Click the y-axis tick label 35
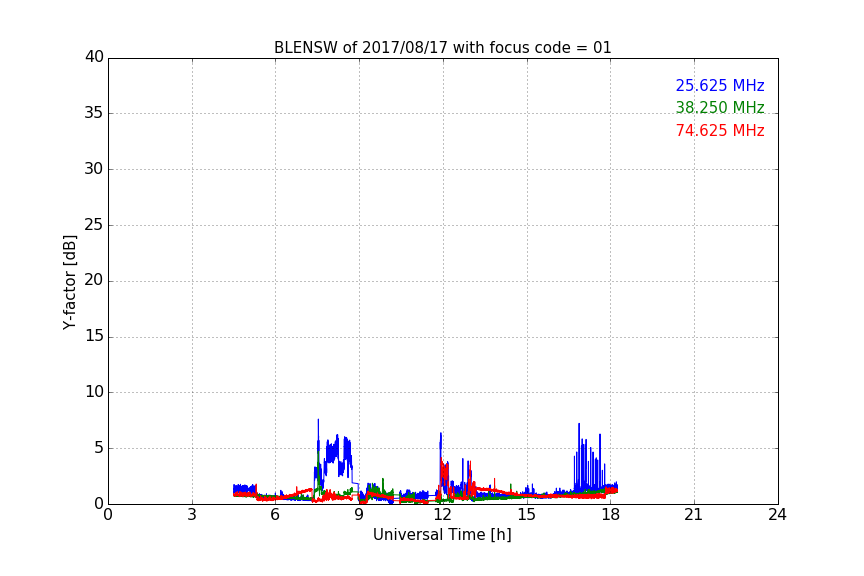This screenshot has height=576, width=864. 94,113
